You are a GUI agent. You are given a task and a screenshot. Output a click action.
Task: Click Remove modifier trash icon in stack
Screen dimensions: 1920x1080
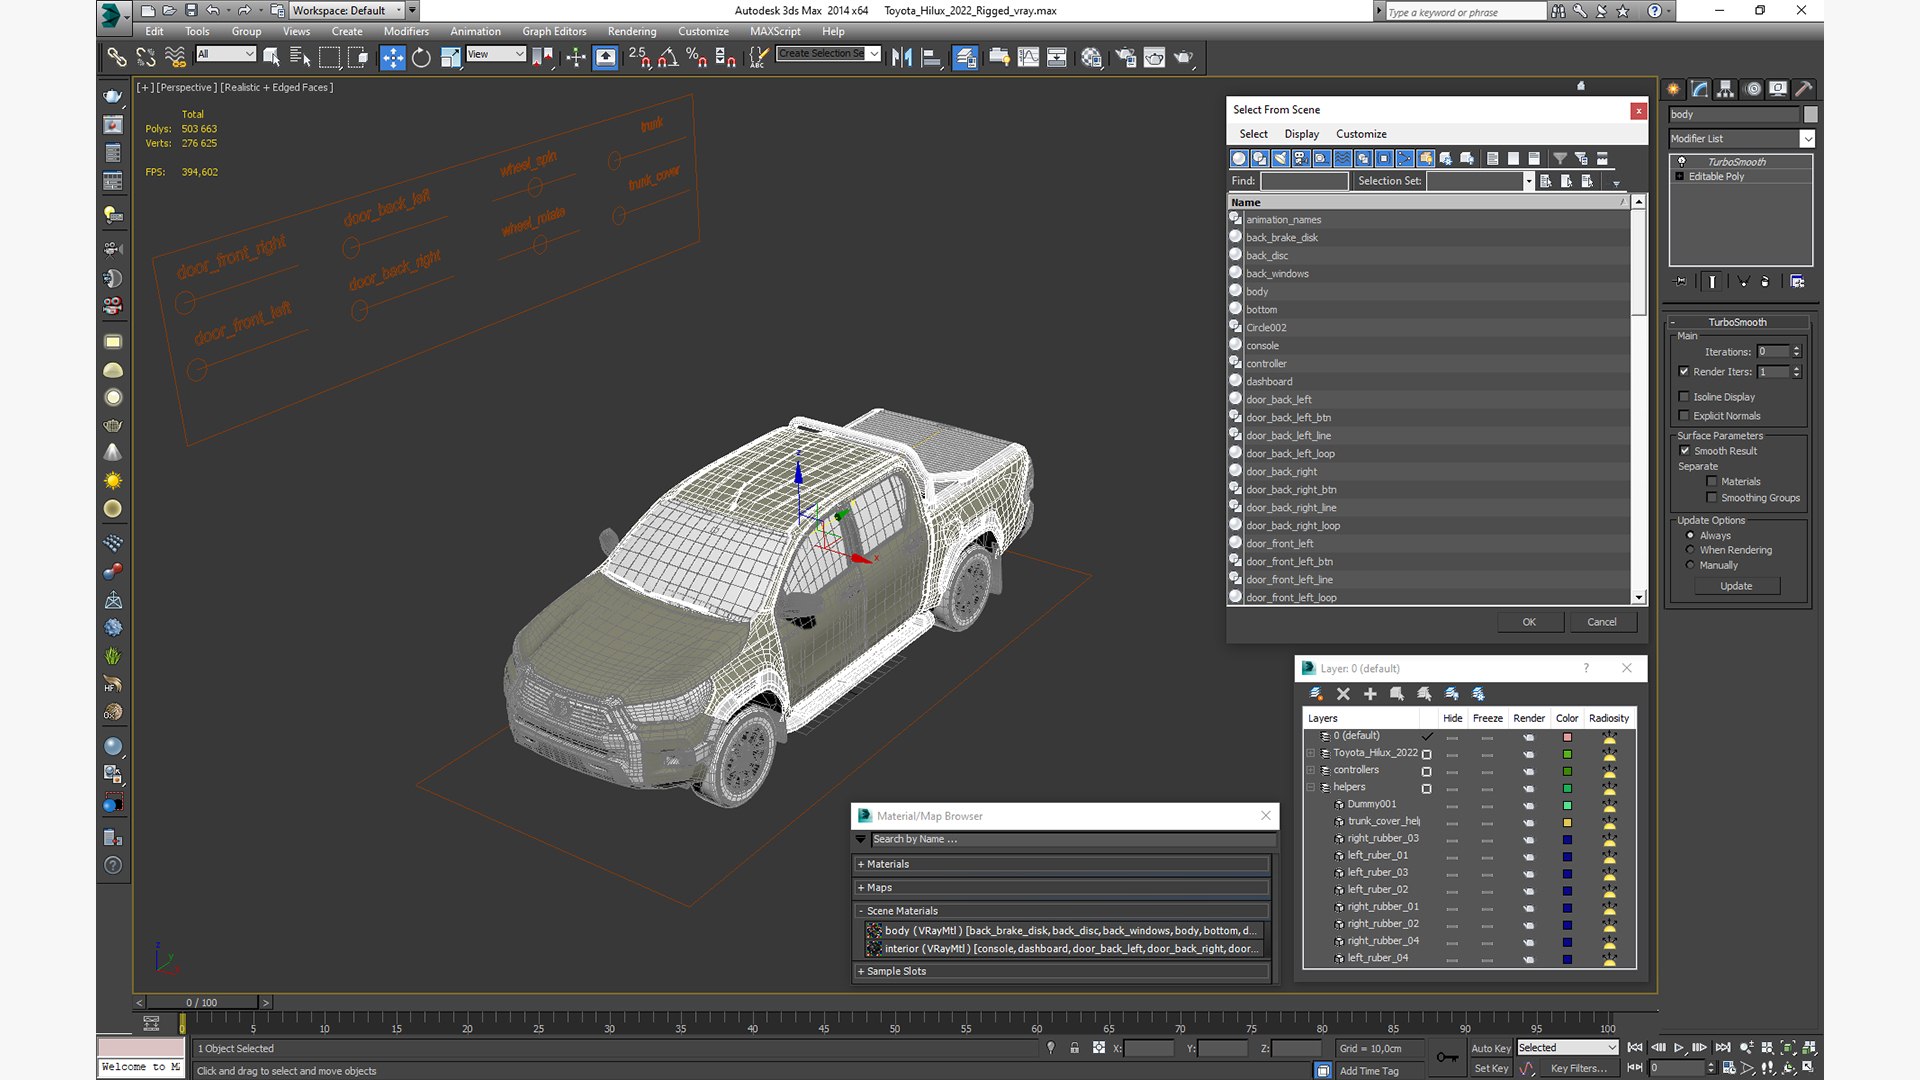(x=1765, y=282)
